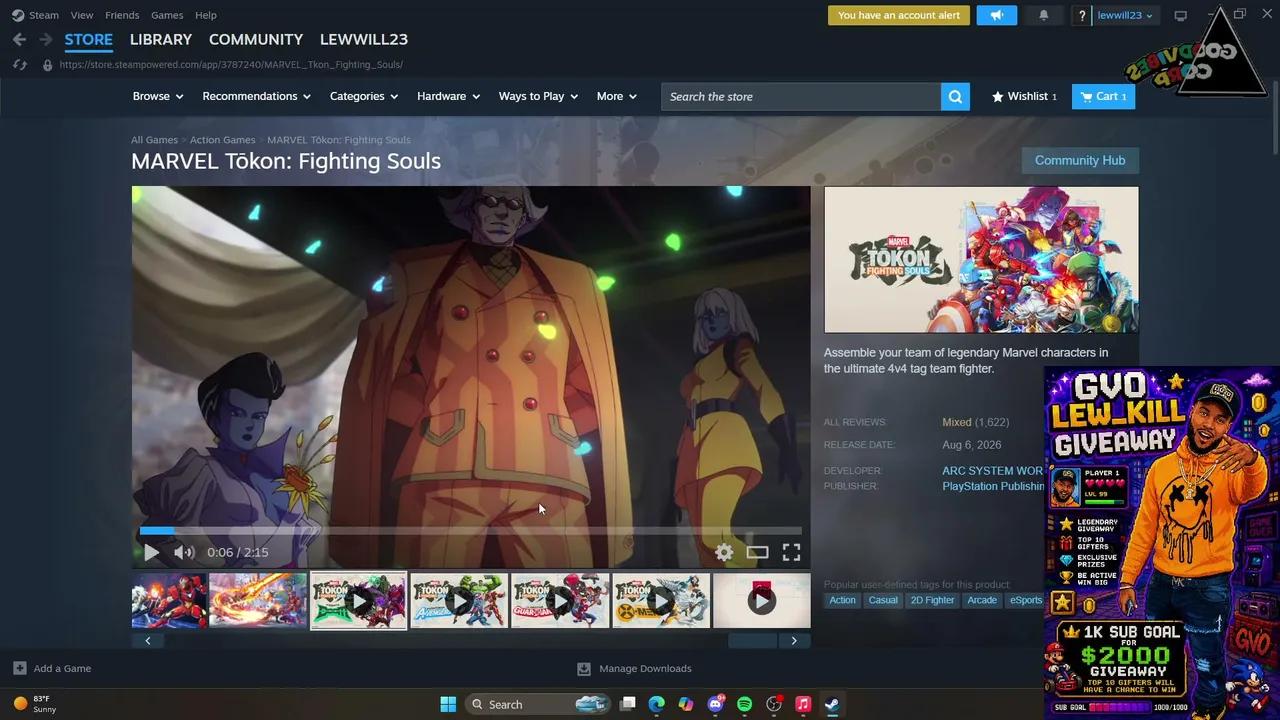
Task: Click the Steam taskbar icon
Action: point(831,704)
